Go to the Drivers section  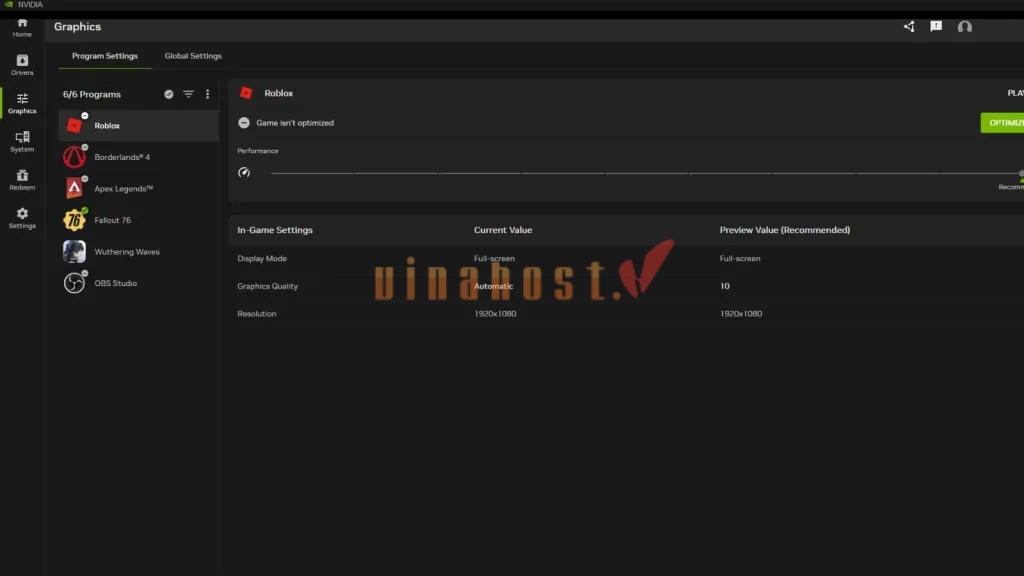click(x=22, y=65)
